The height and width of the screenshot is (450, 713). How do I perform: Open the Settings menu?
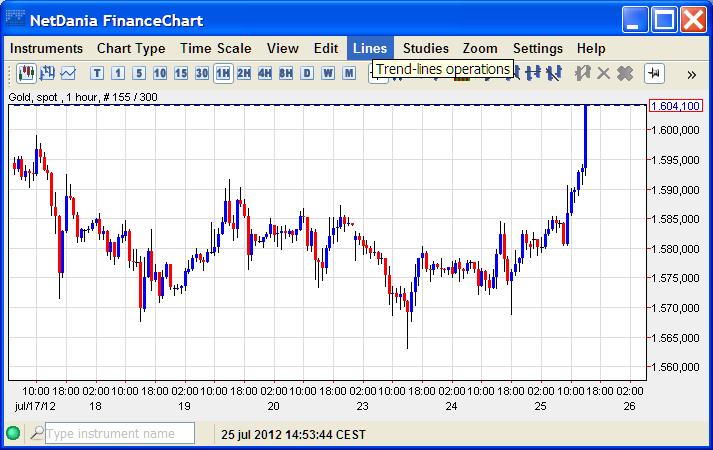pyautogui.click(x=538, y=48)
